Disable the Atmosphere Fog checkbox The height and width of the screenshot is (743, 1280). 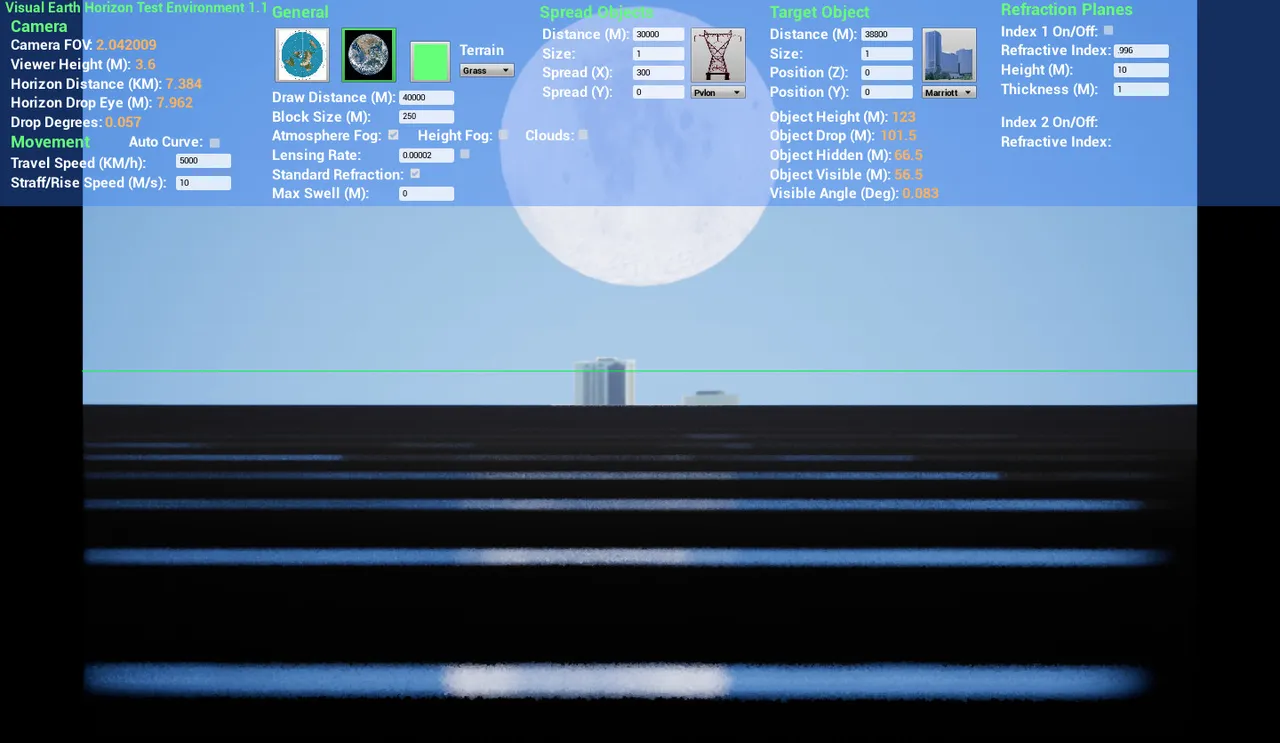pyautogui.click(x=393, y=134)
